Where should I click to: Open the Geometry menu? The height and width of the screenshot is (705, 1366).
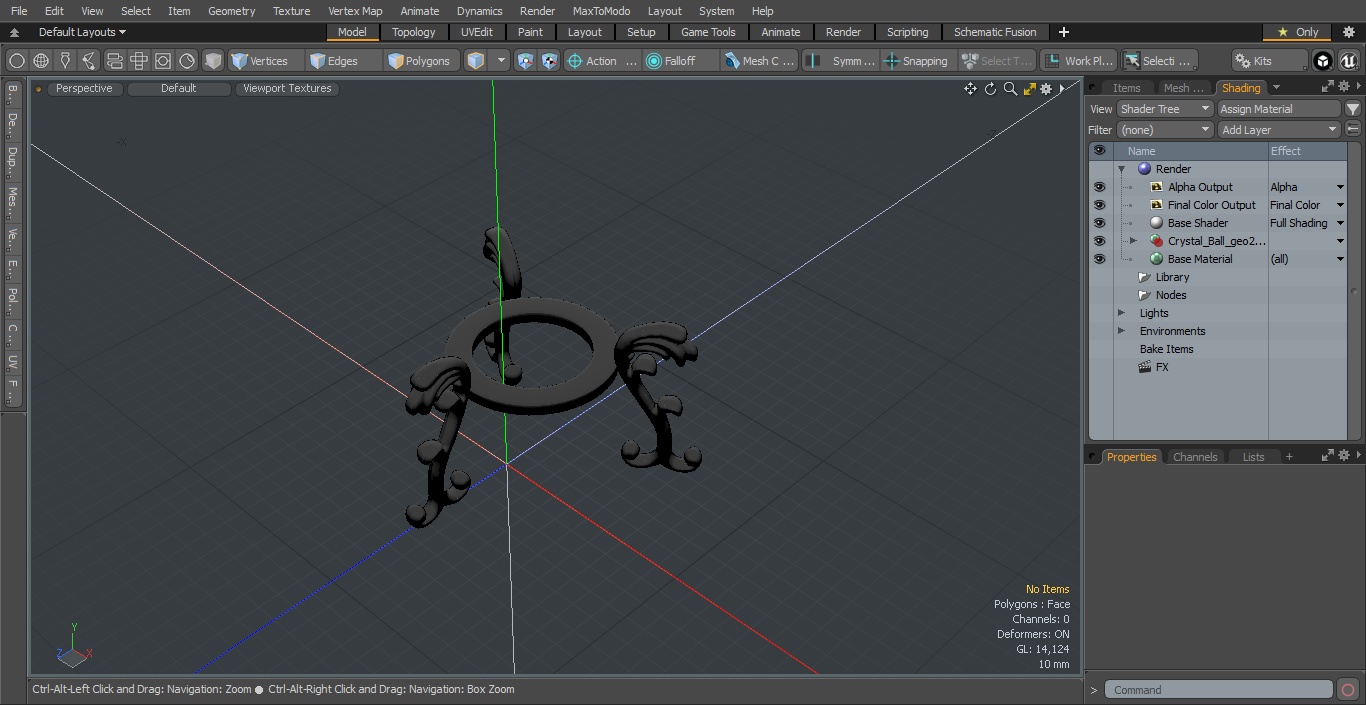(x=231, y=11)
